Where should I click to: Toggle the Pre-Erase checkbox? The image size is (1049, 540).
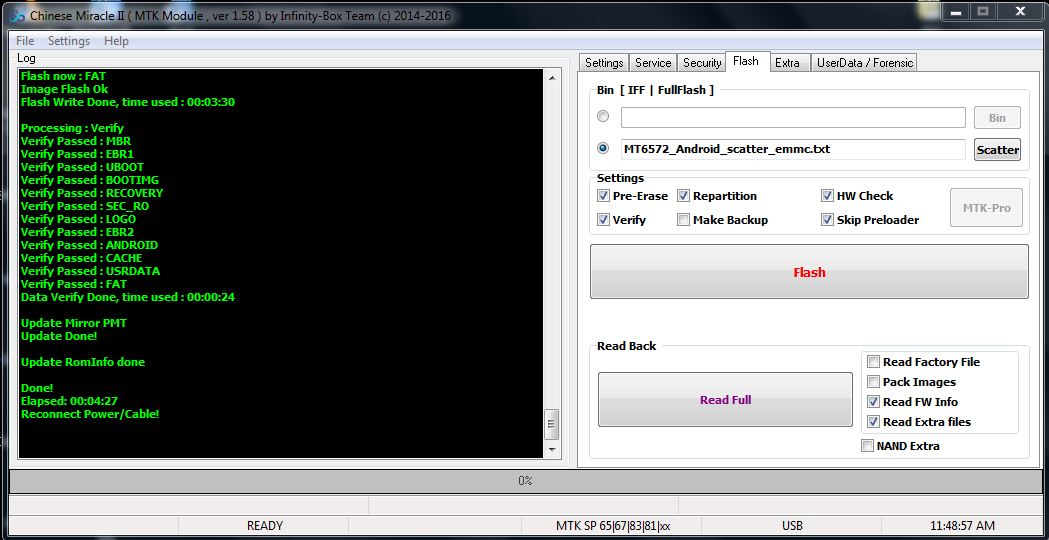(603, 196)
